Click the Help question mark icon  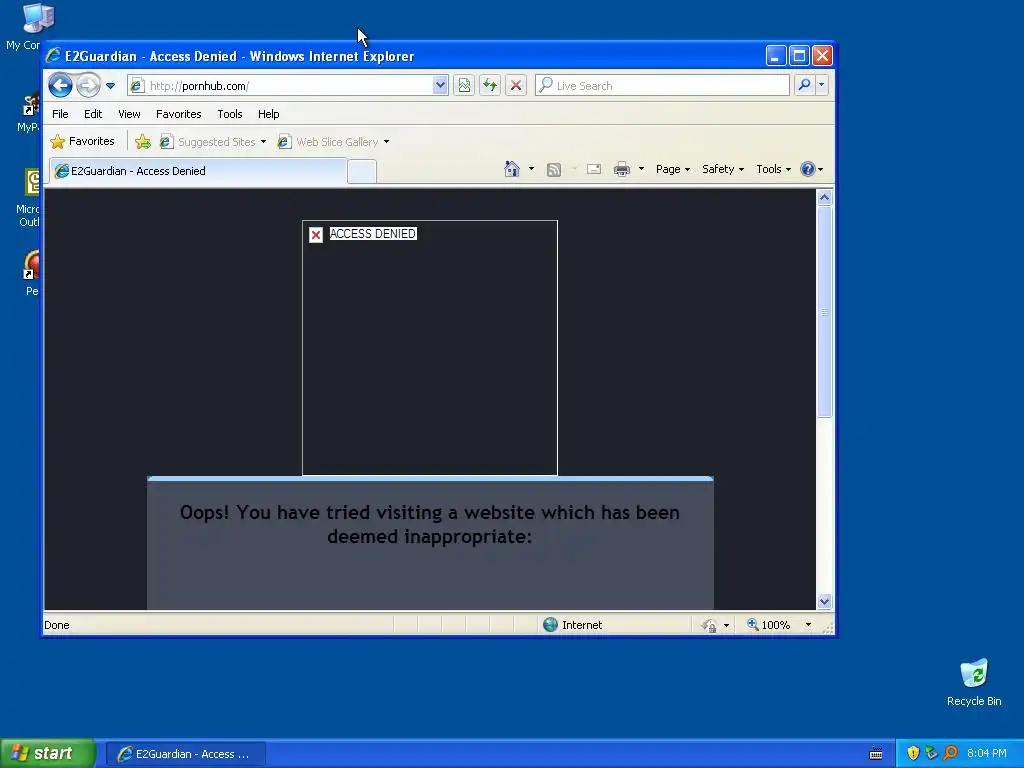(x=808, y=169)
